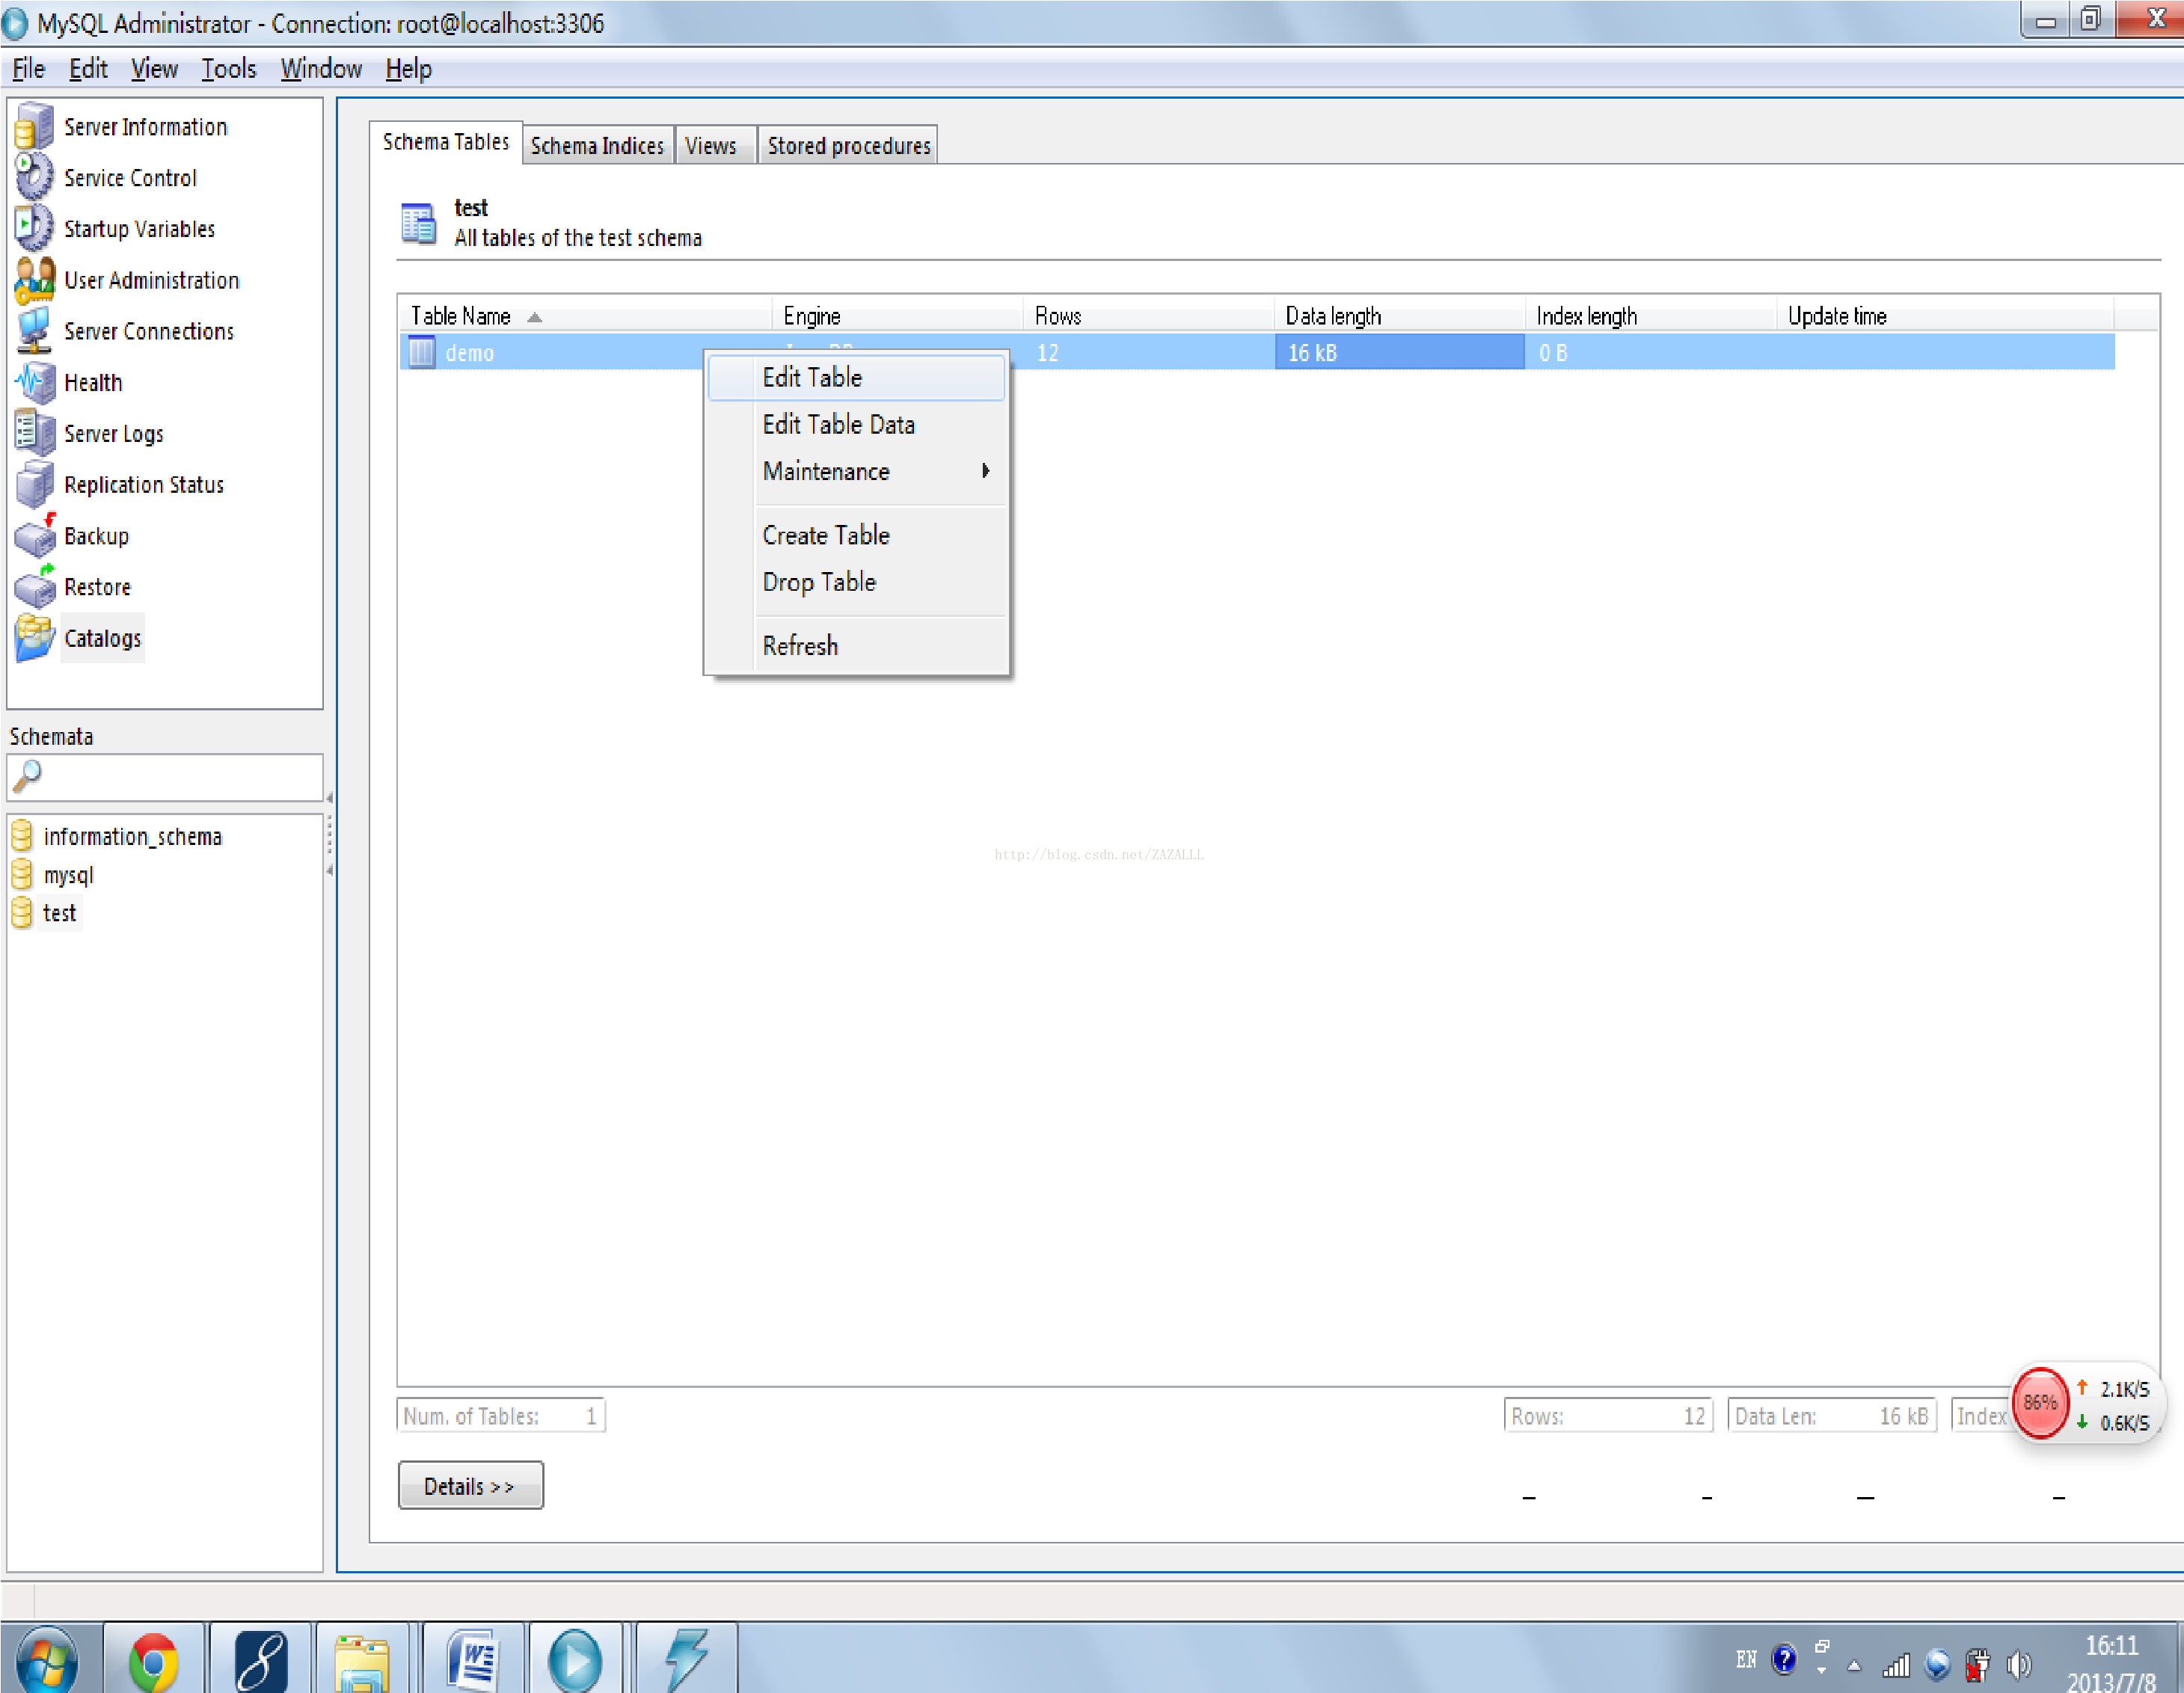
Task: Sort by the Table Name column arrow
Action: [535, 317]
